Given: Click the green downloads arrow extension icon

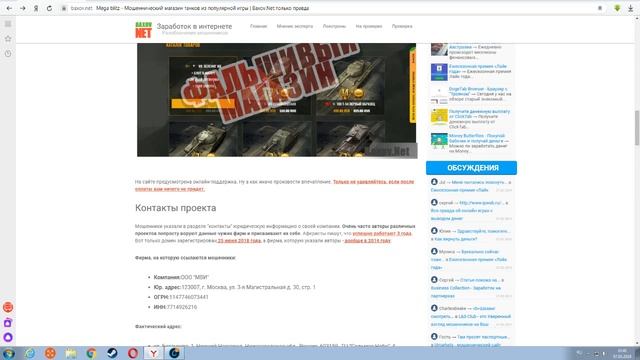Looking at the screenshot, I should pos(617,8).
